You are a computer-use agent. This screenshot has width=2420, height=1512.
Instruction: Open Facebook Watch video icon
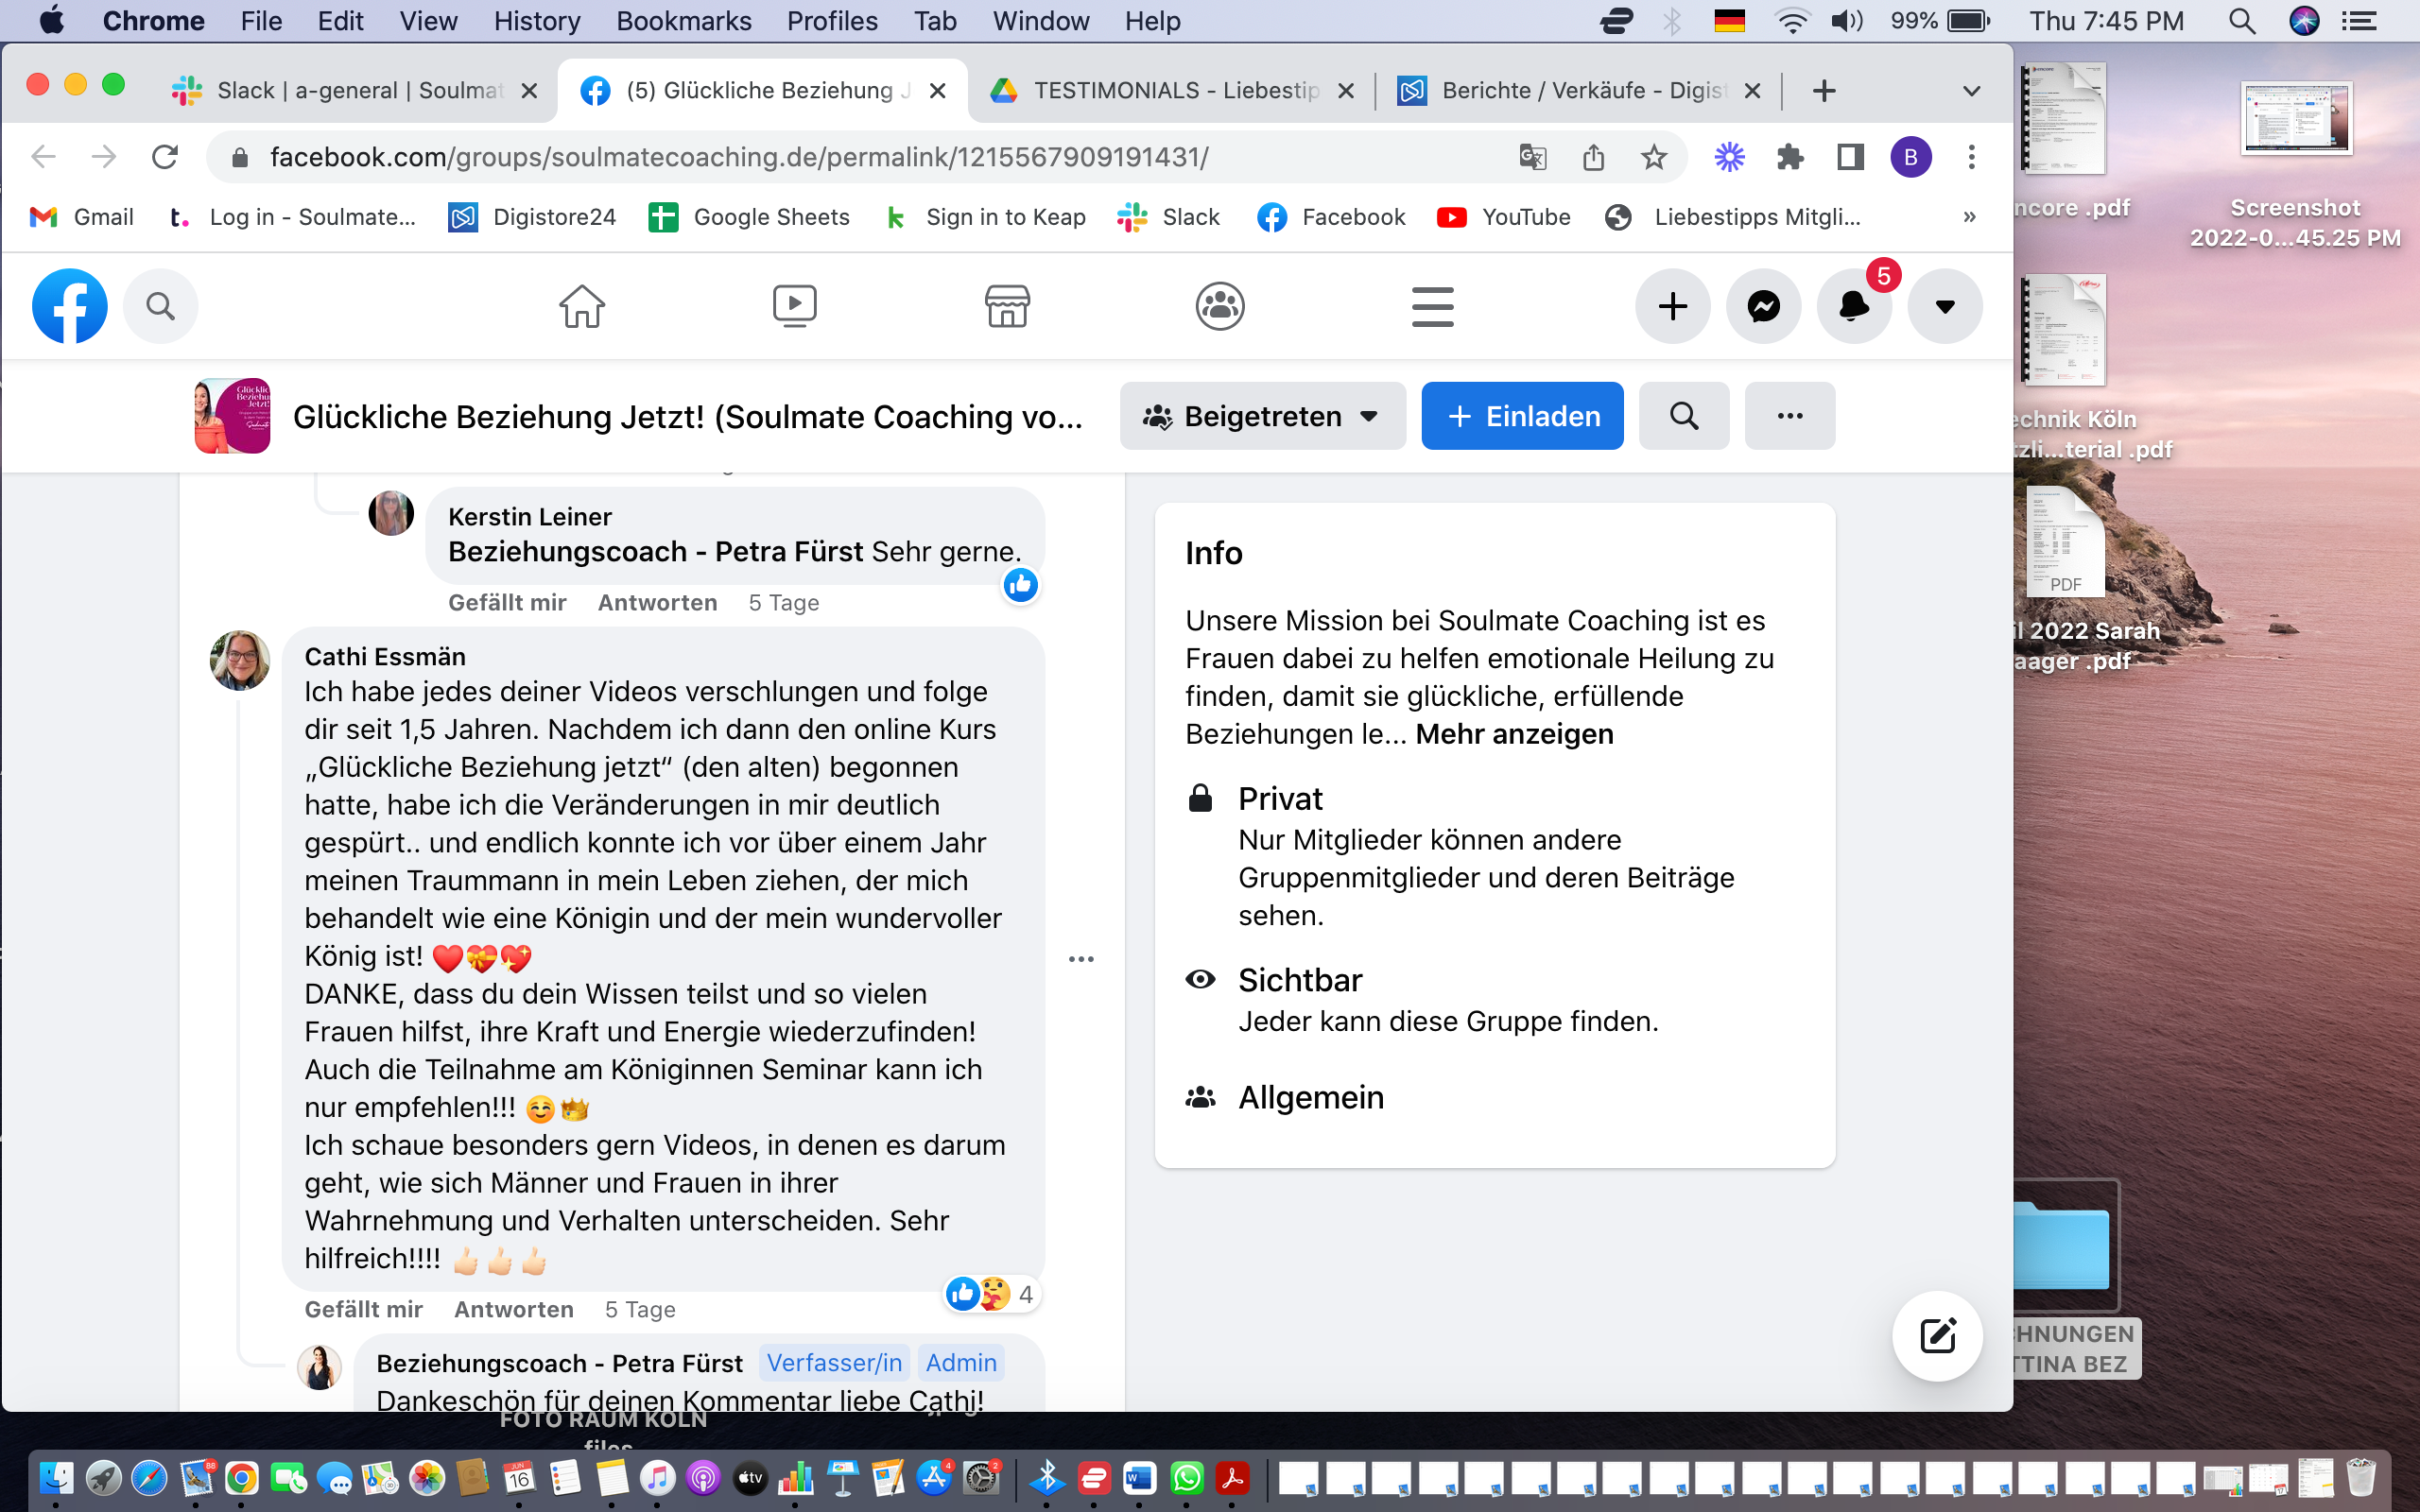click(x=794, y=306)
